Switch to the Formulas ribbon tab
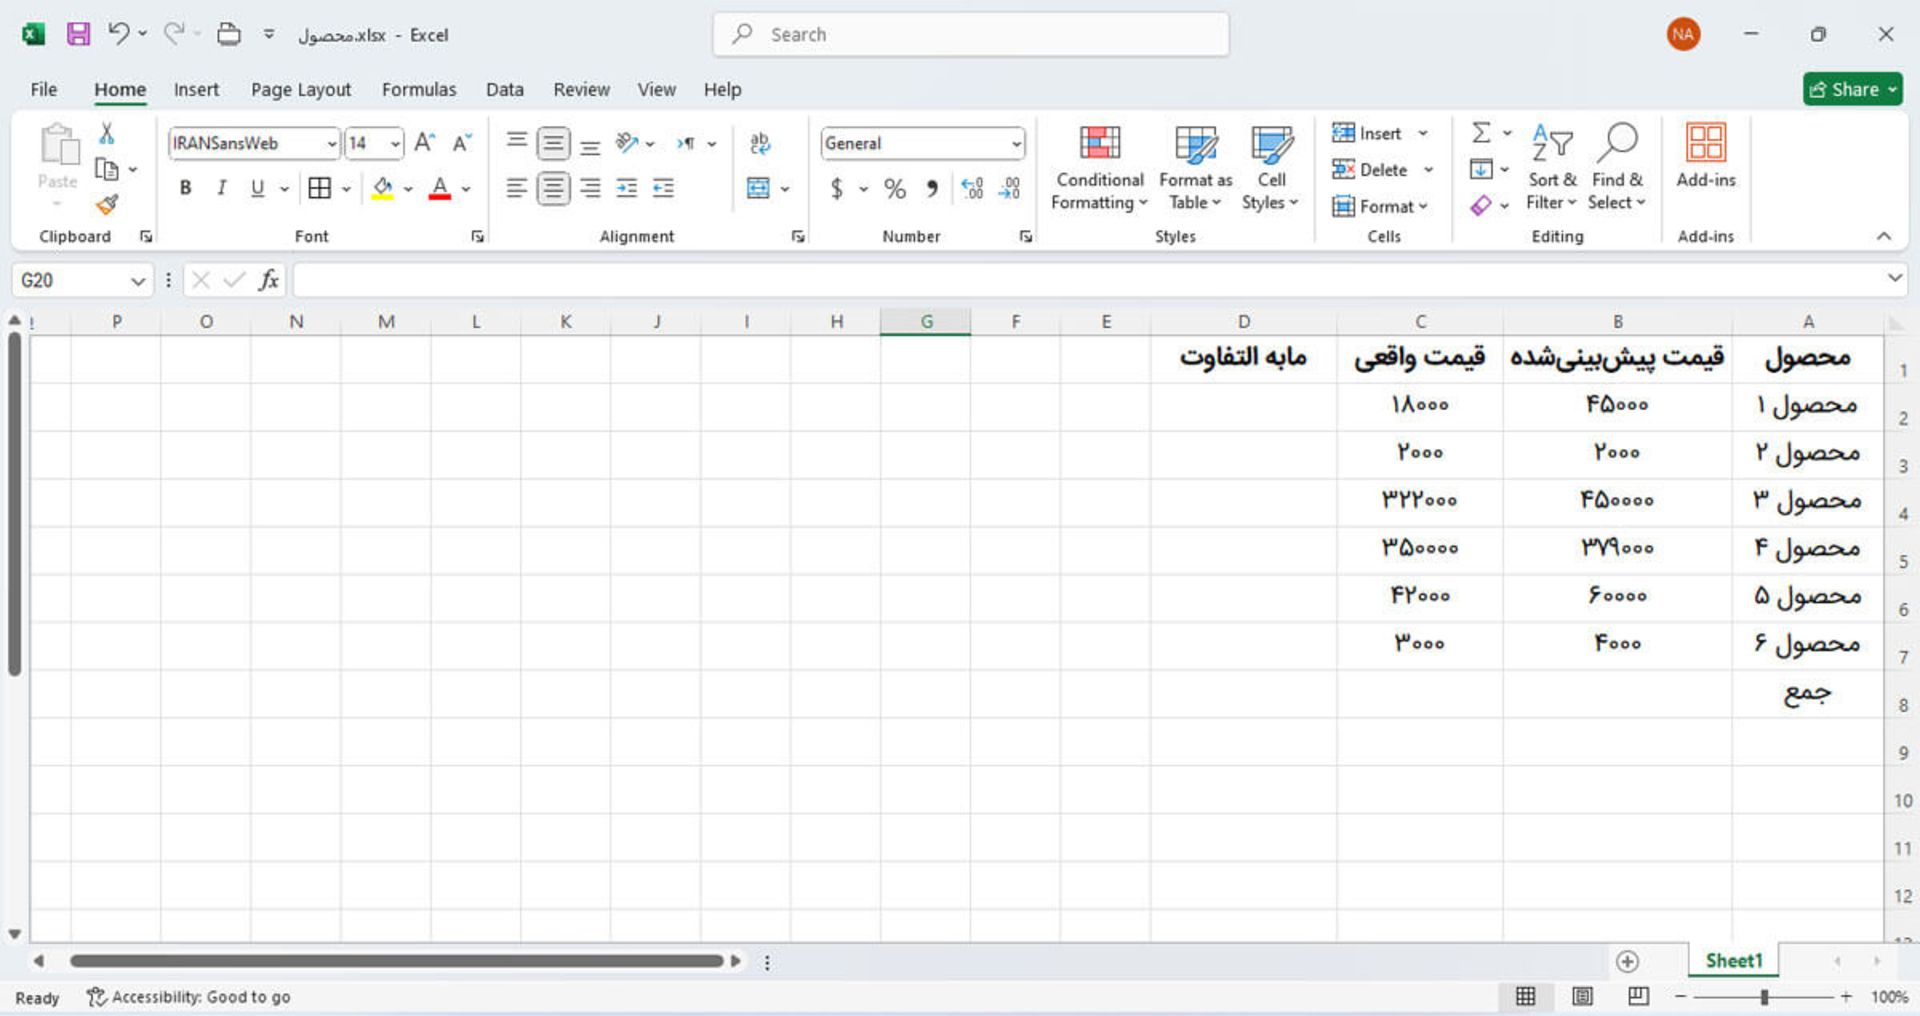 [419, 89]
